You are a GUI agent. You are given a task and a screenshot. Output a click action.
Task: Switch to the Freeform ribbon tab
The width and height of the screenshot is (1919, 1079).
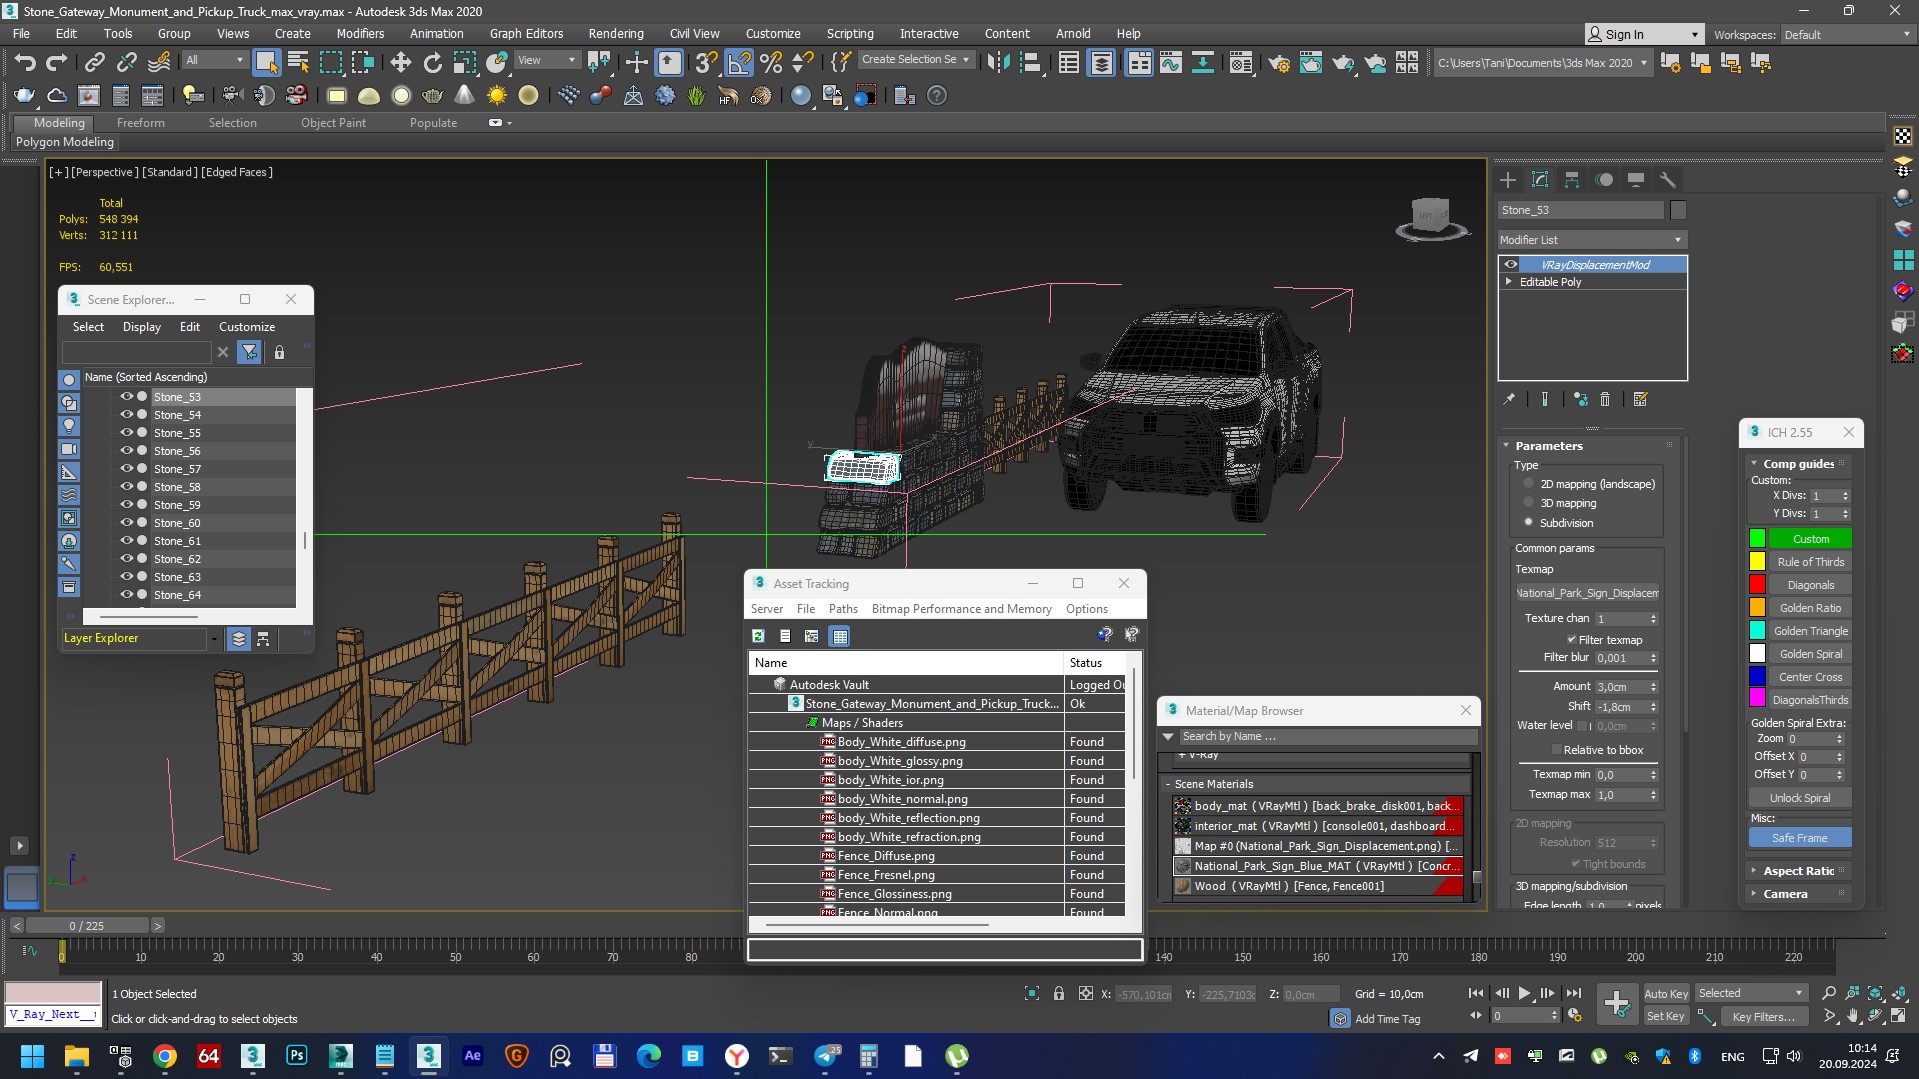click(140, 123)
